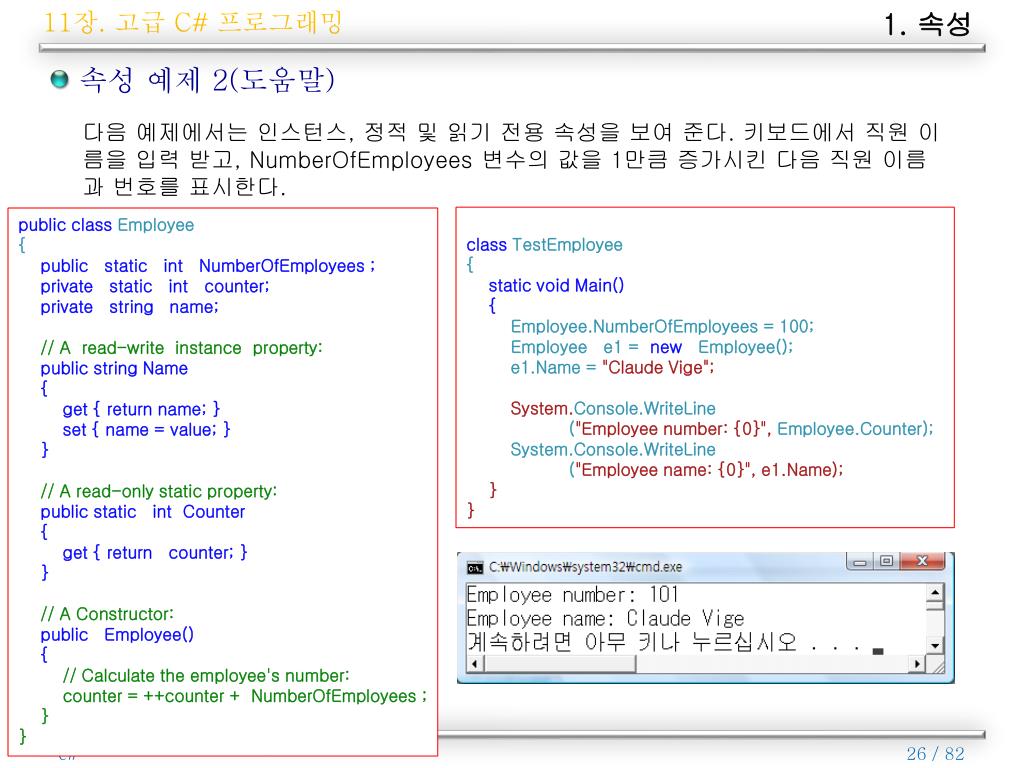Click the line 'counter = ++counter + NumberOfEmployees'

click(x=245, y=696)
